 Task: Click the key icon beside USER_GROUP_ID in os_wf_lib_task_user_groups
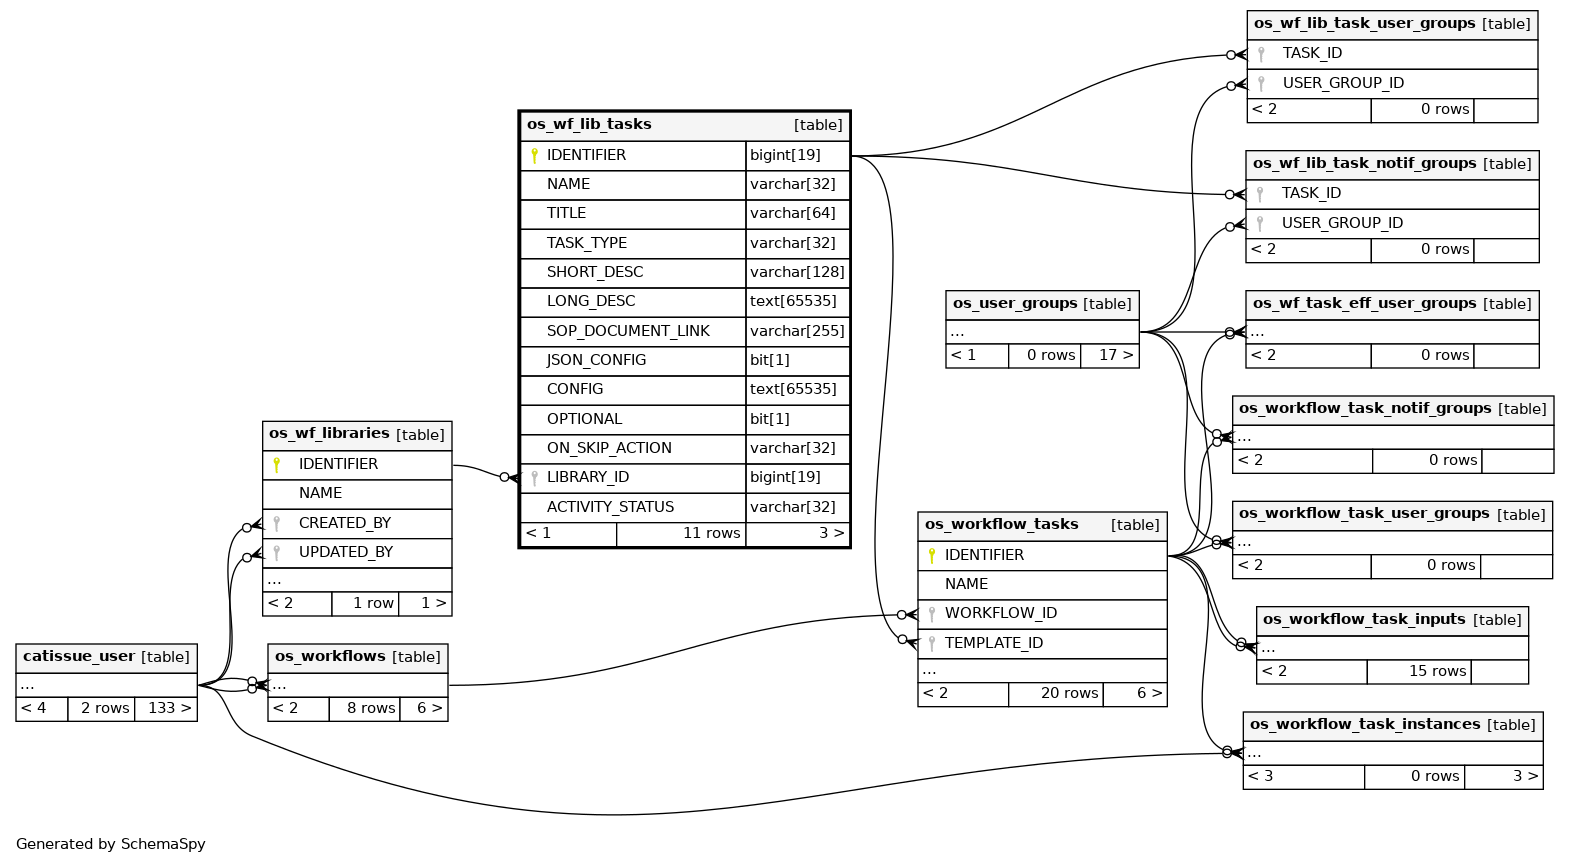coord(1262,84)
